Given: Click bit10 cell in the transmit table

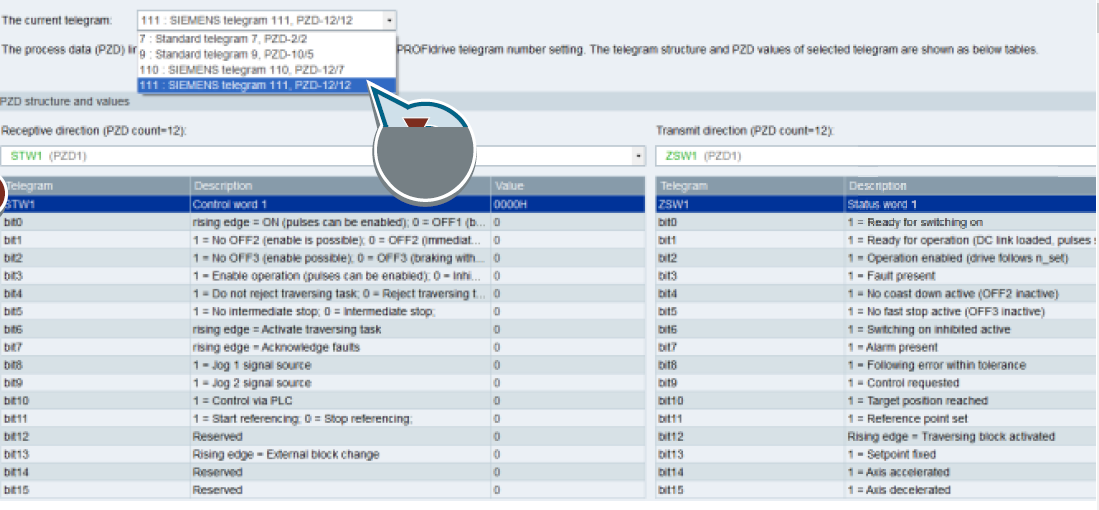Looking at the screenshot, I should (x=750, y=401).
